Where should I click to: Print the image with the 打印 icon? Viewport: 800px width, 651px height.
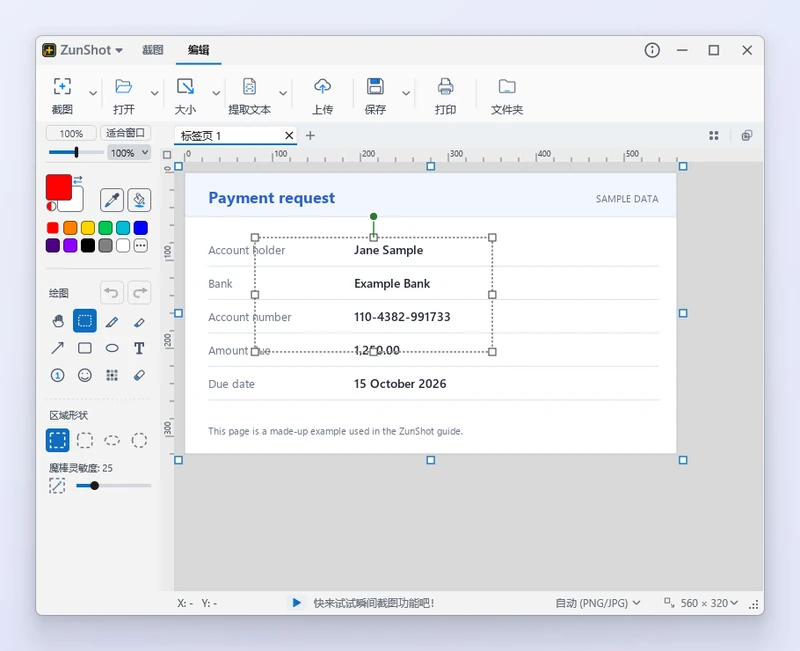point(445,87)
